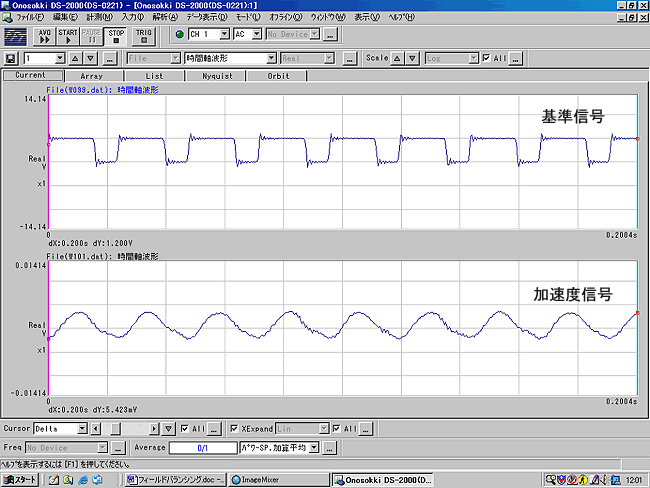
Task: Click the PAUSE button in toolbar
Action: coord(91,36)
